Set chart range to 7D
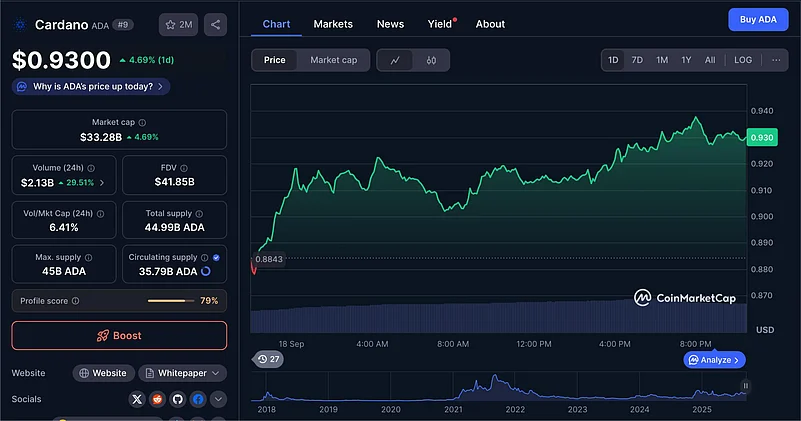 click(x=637, y=60)
